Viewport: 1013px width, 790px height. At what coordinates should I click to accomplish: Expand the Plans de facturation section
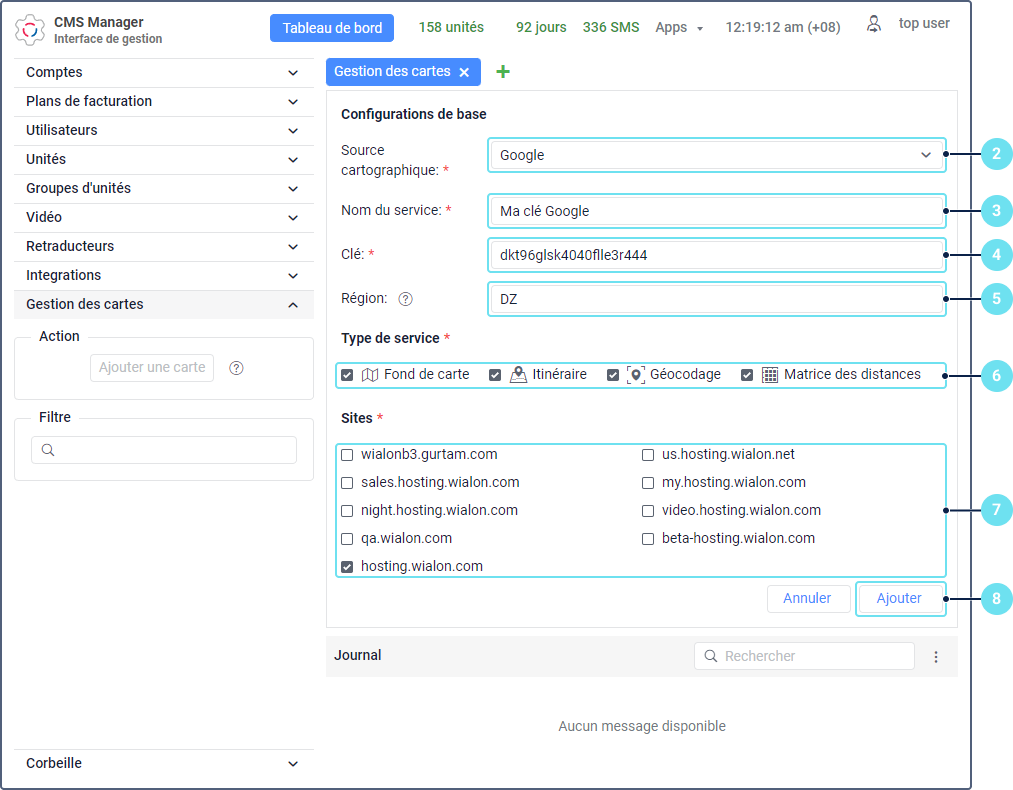163,102
